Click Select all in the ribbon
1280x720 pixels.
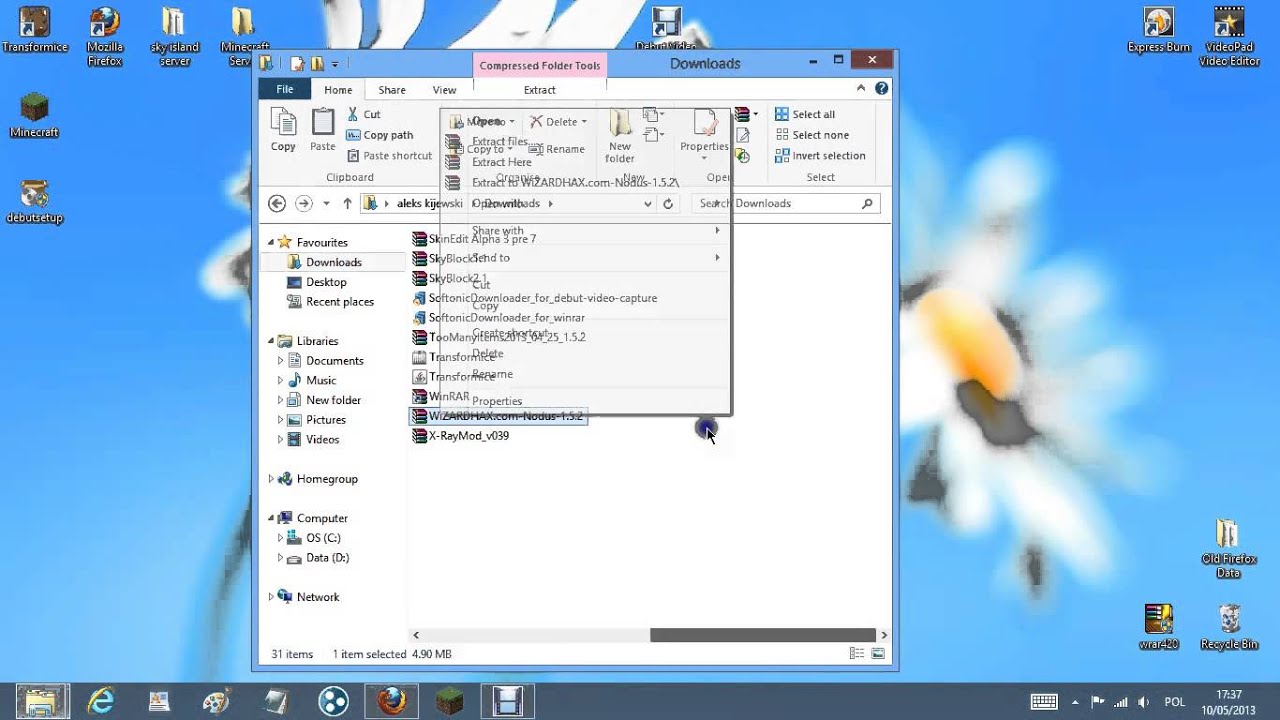point(805,114)
